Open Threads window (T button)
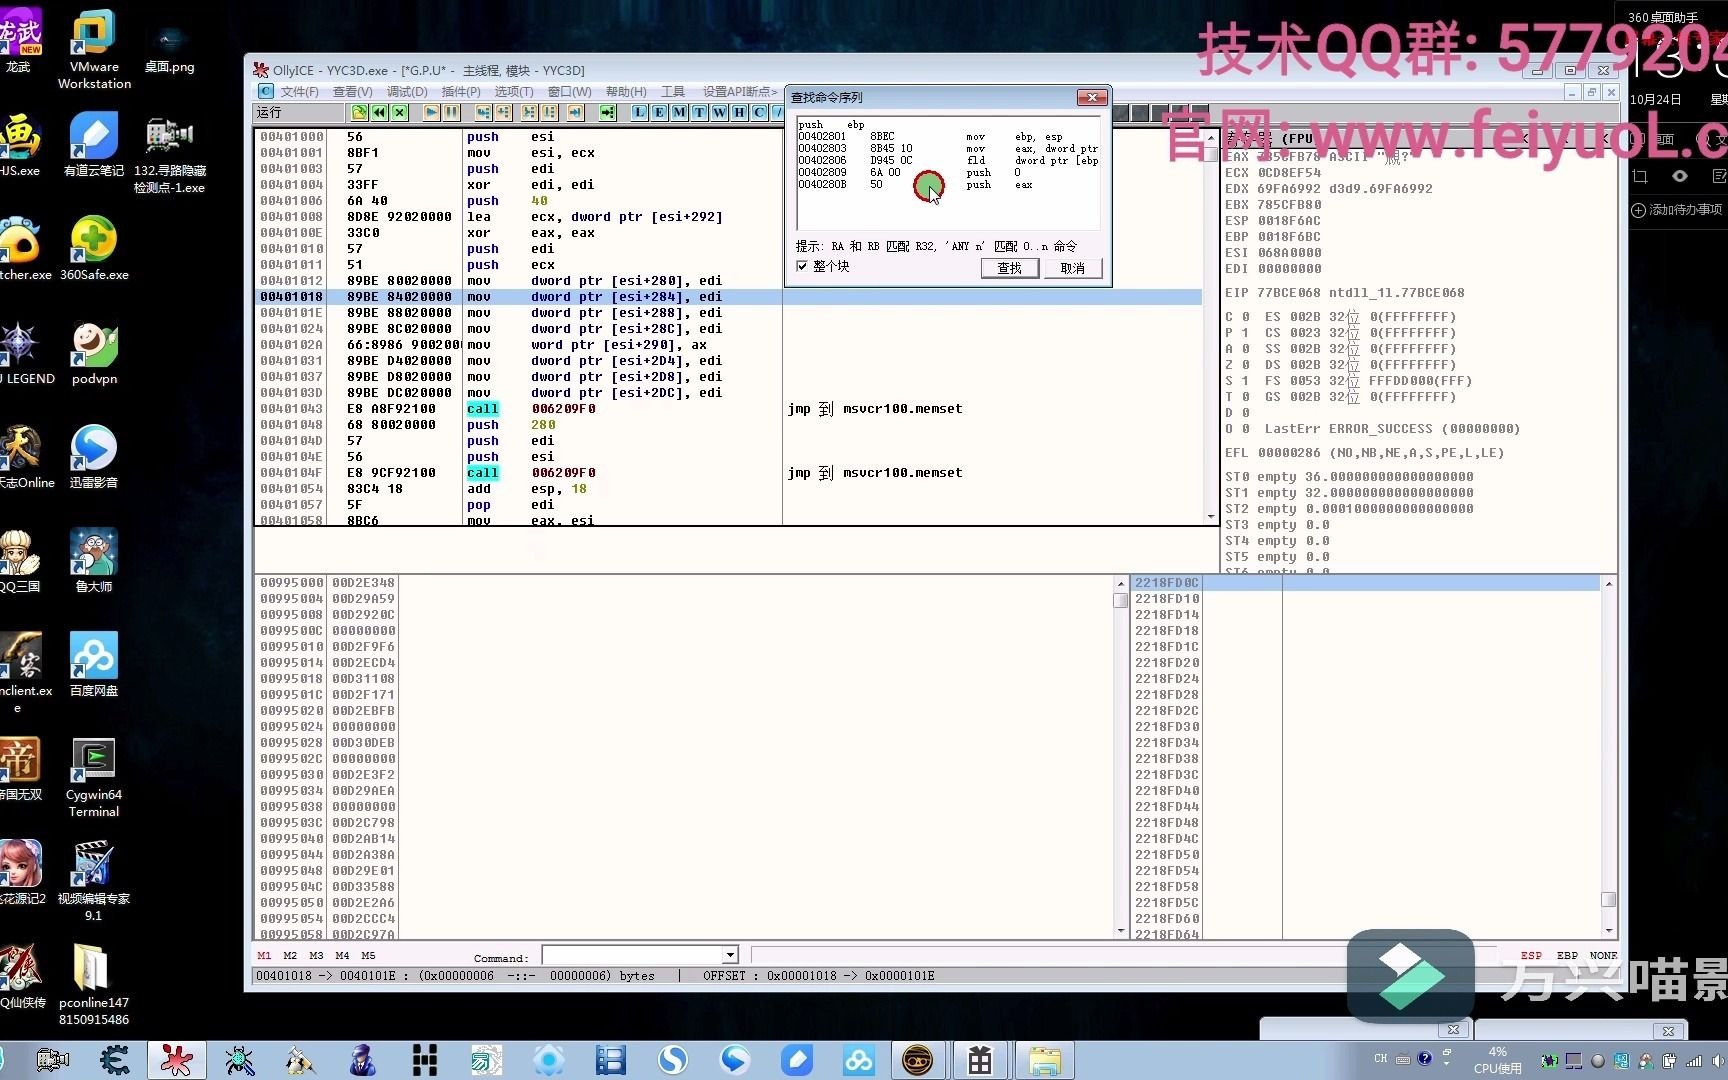This screenshot has height=1080, width=1728. tap(699, 112)
